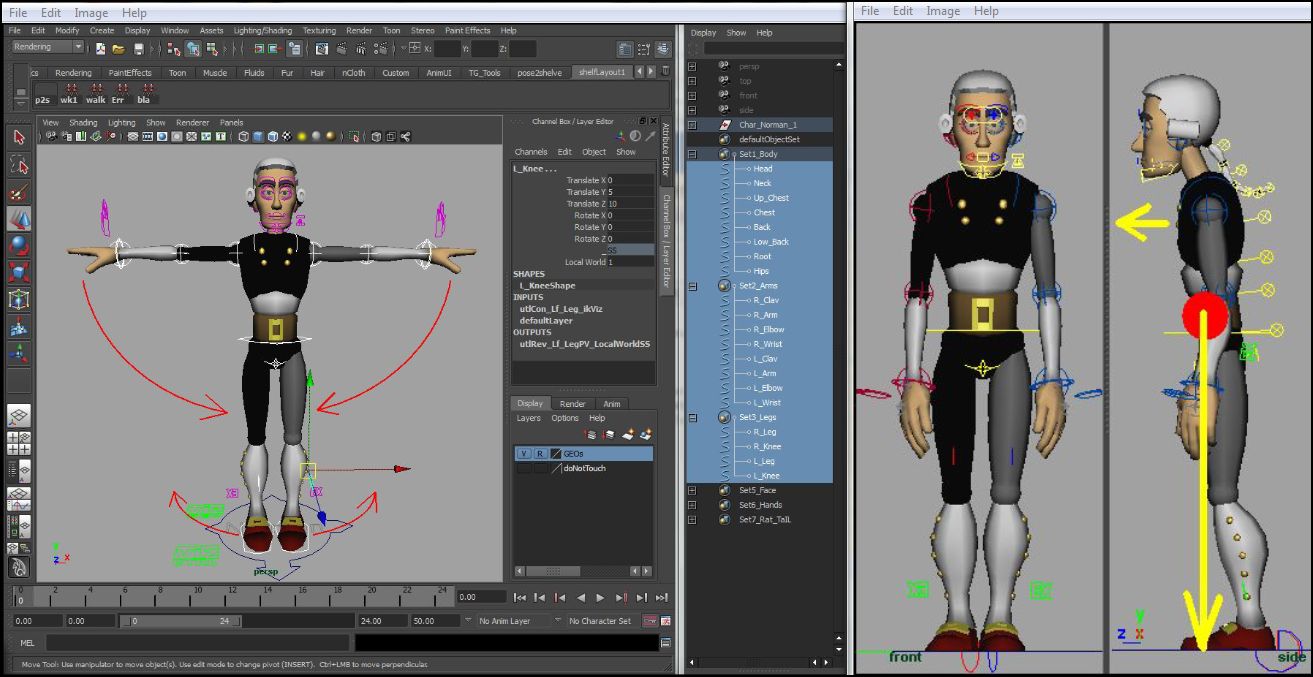This screenshot has width=1313, height=677.
Task: Click the MEL command line label
Action: tap(27, 643)
